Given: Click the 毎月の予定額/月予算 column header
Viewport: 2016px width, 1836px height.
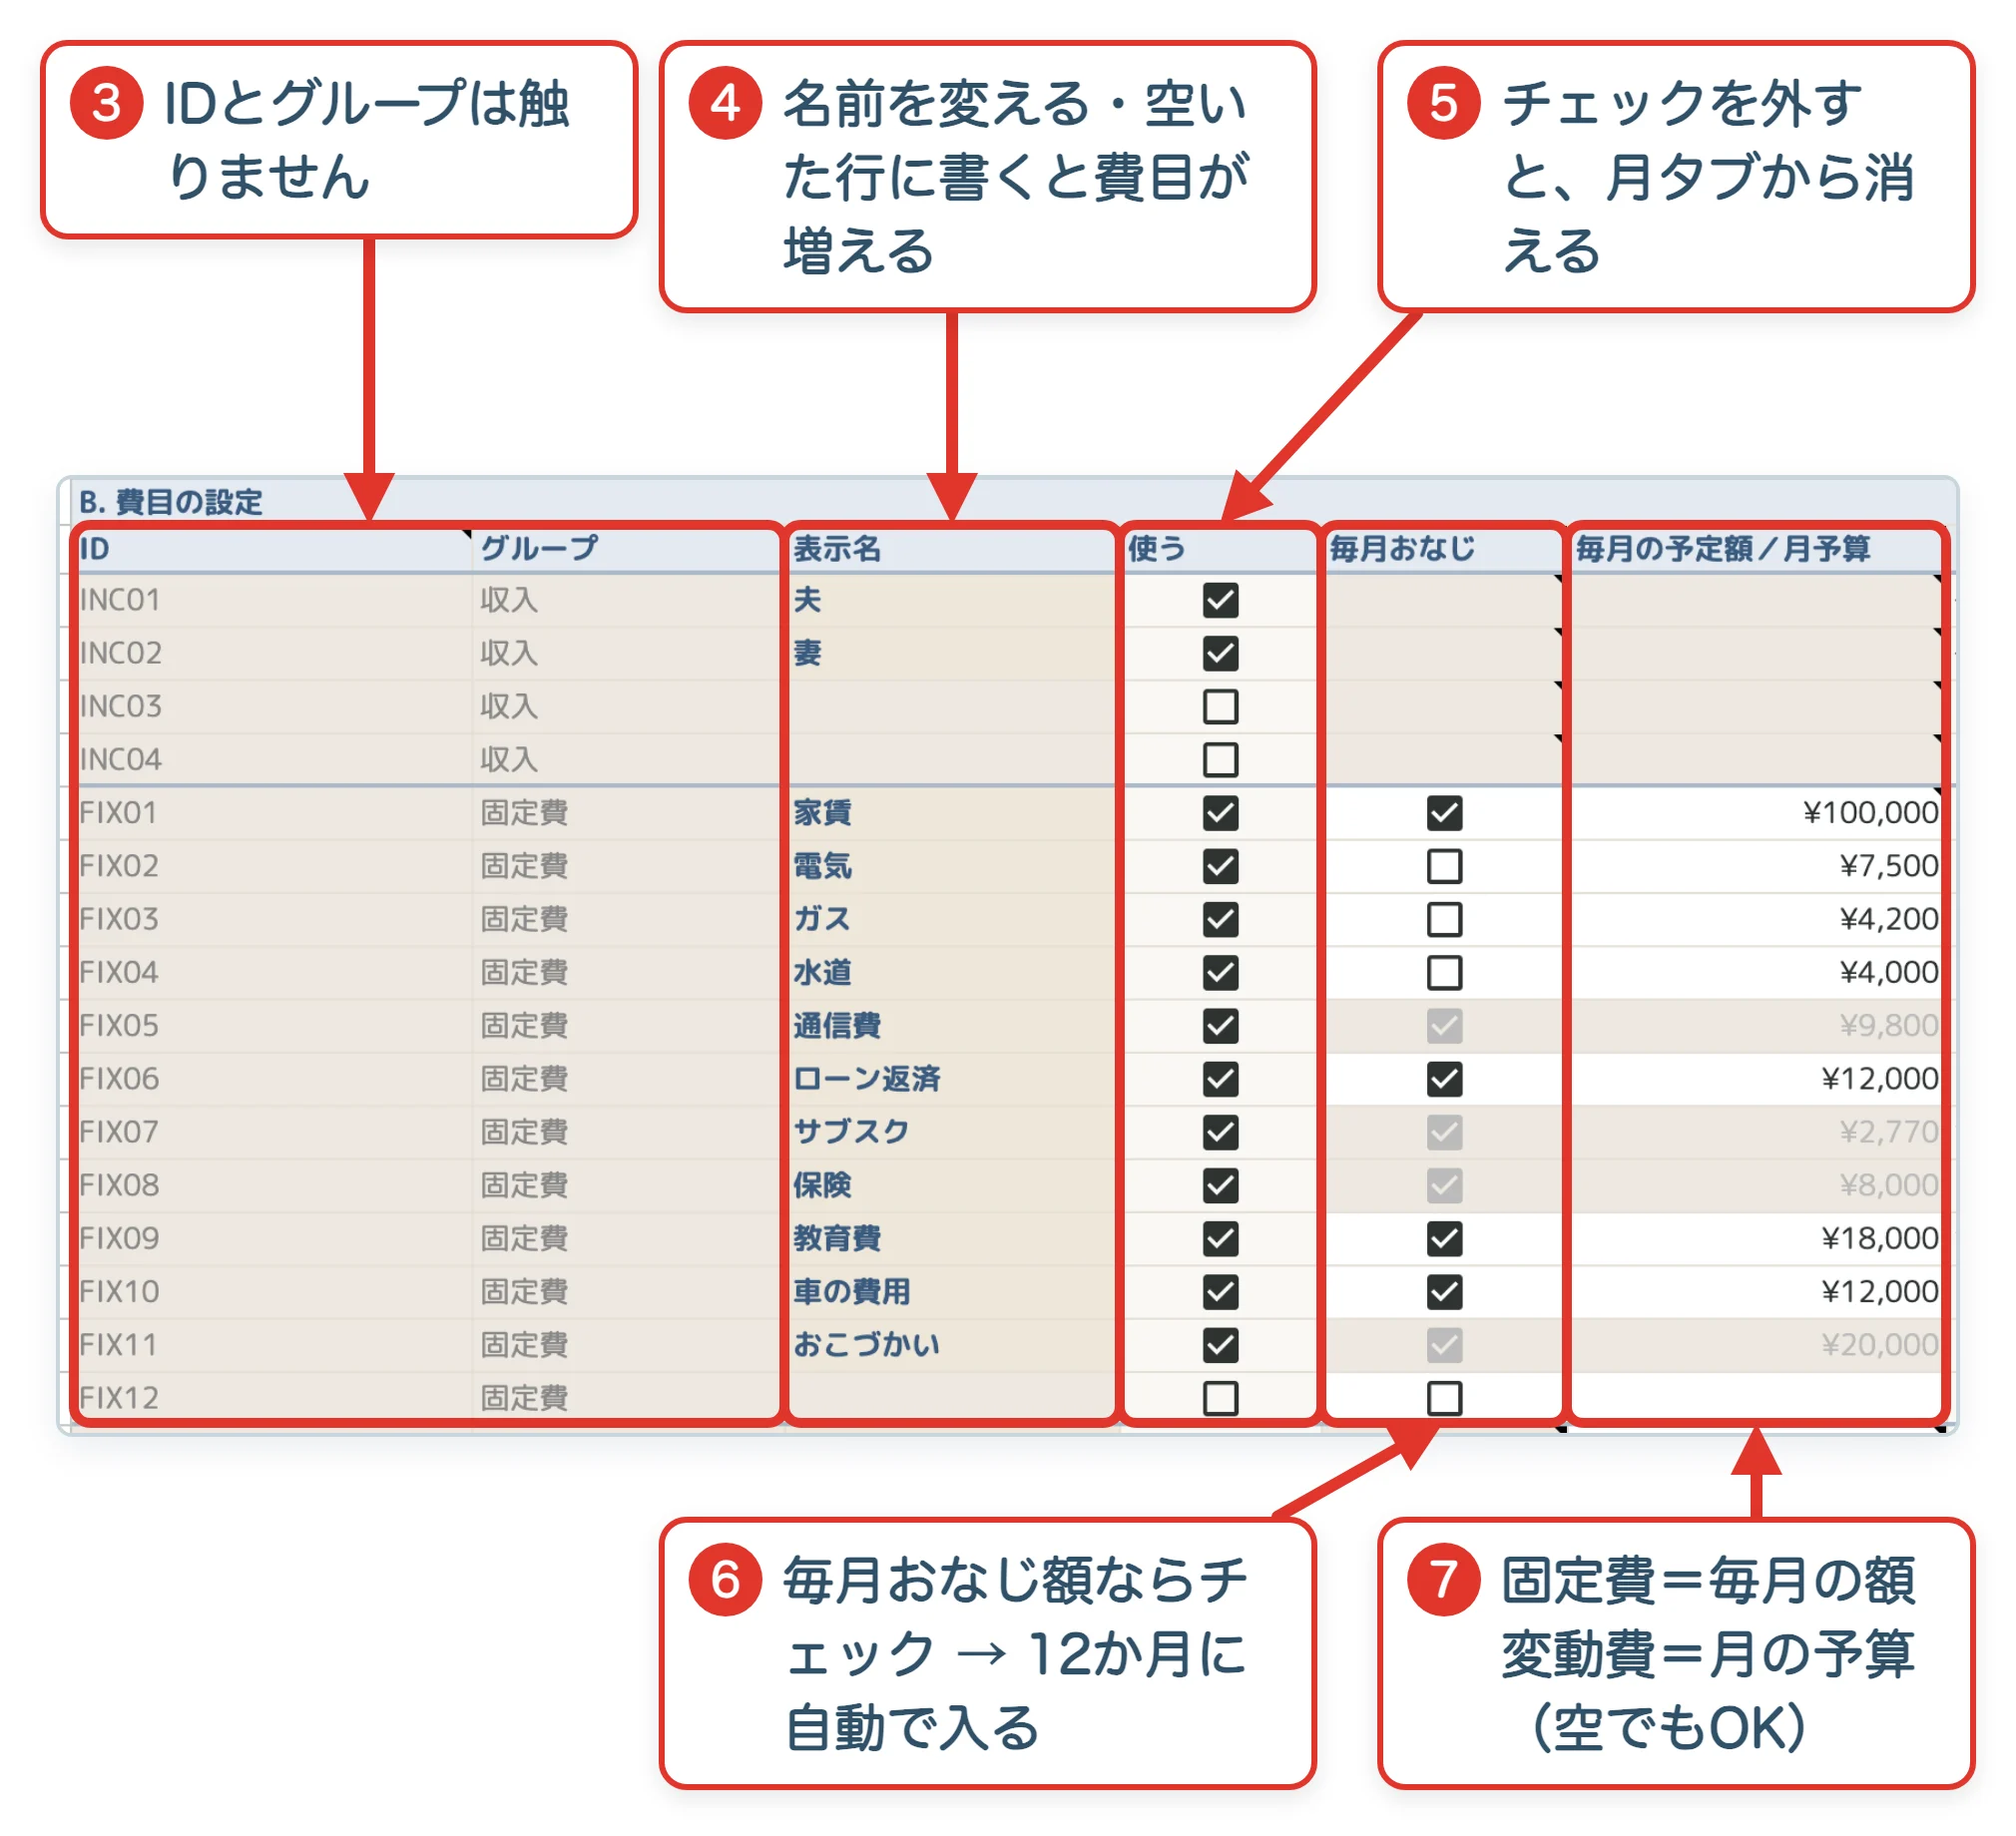Looking at the screenshot, I should (1755, 548).
